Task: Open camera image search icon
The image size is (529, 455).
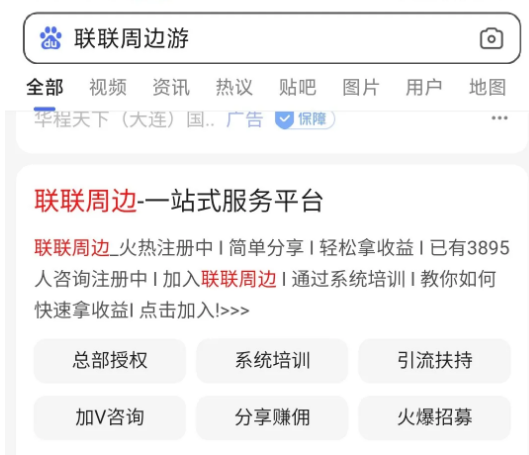Action: [491, 38]
